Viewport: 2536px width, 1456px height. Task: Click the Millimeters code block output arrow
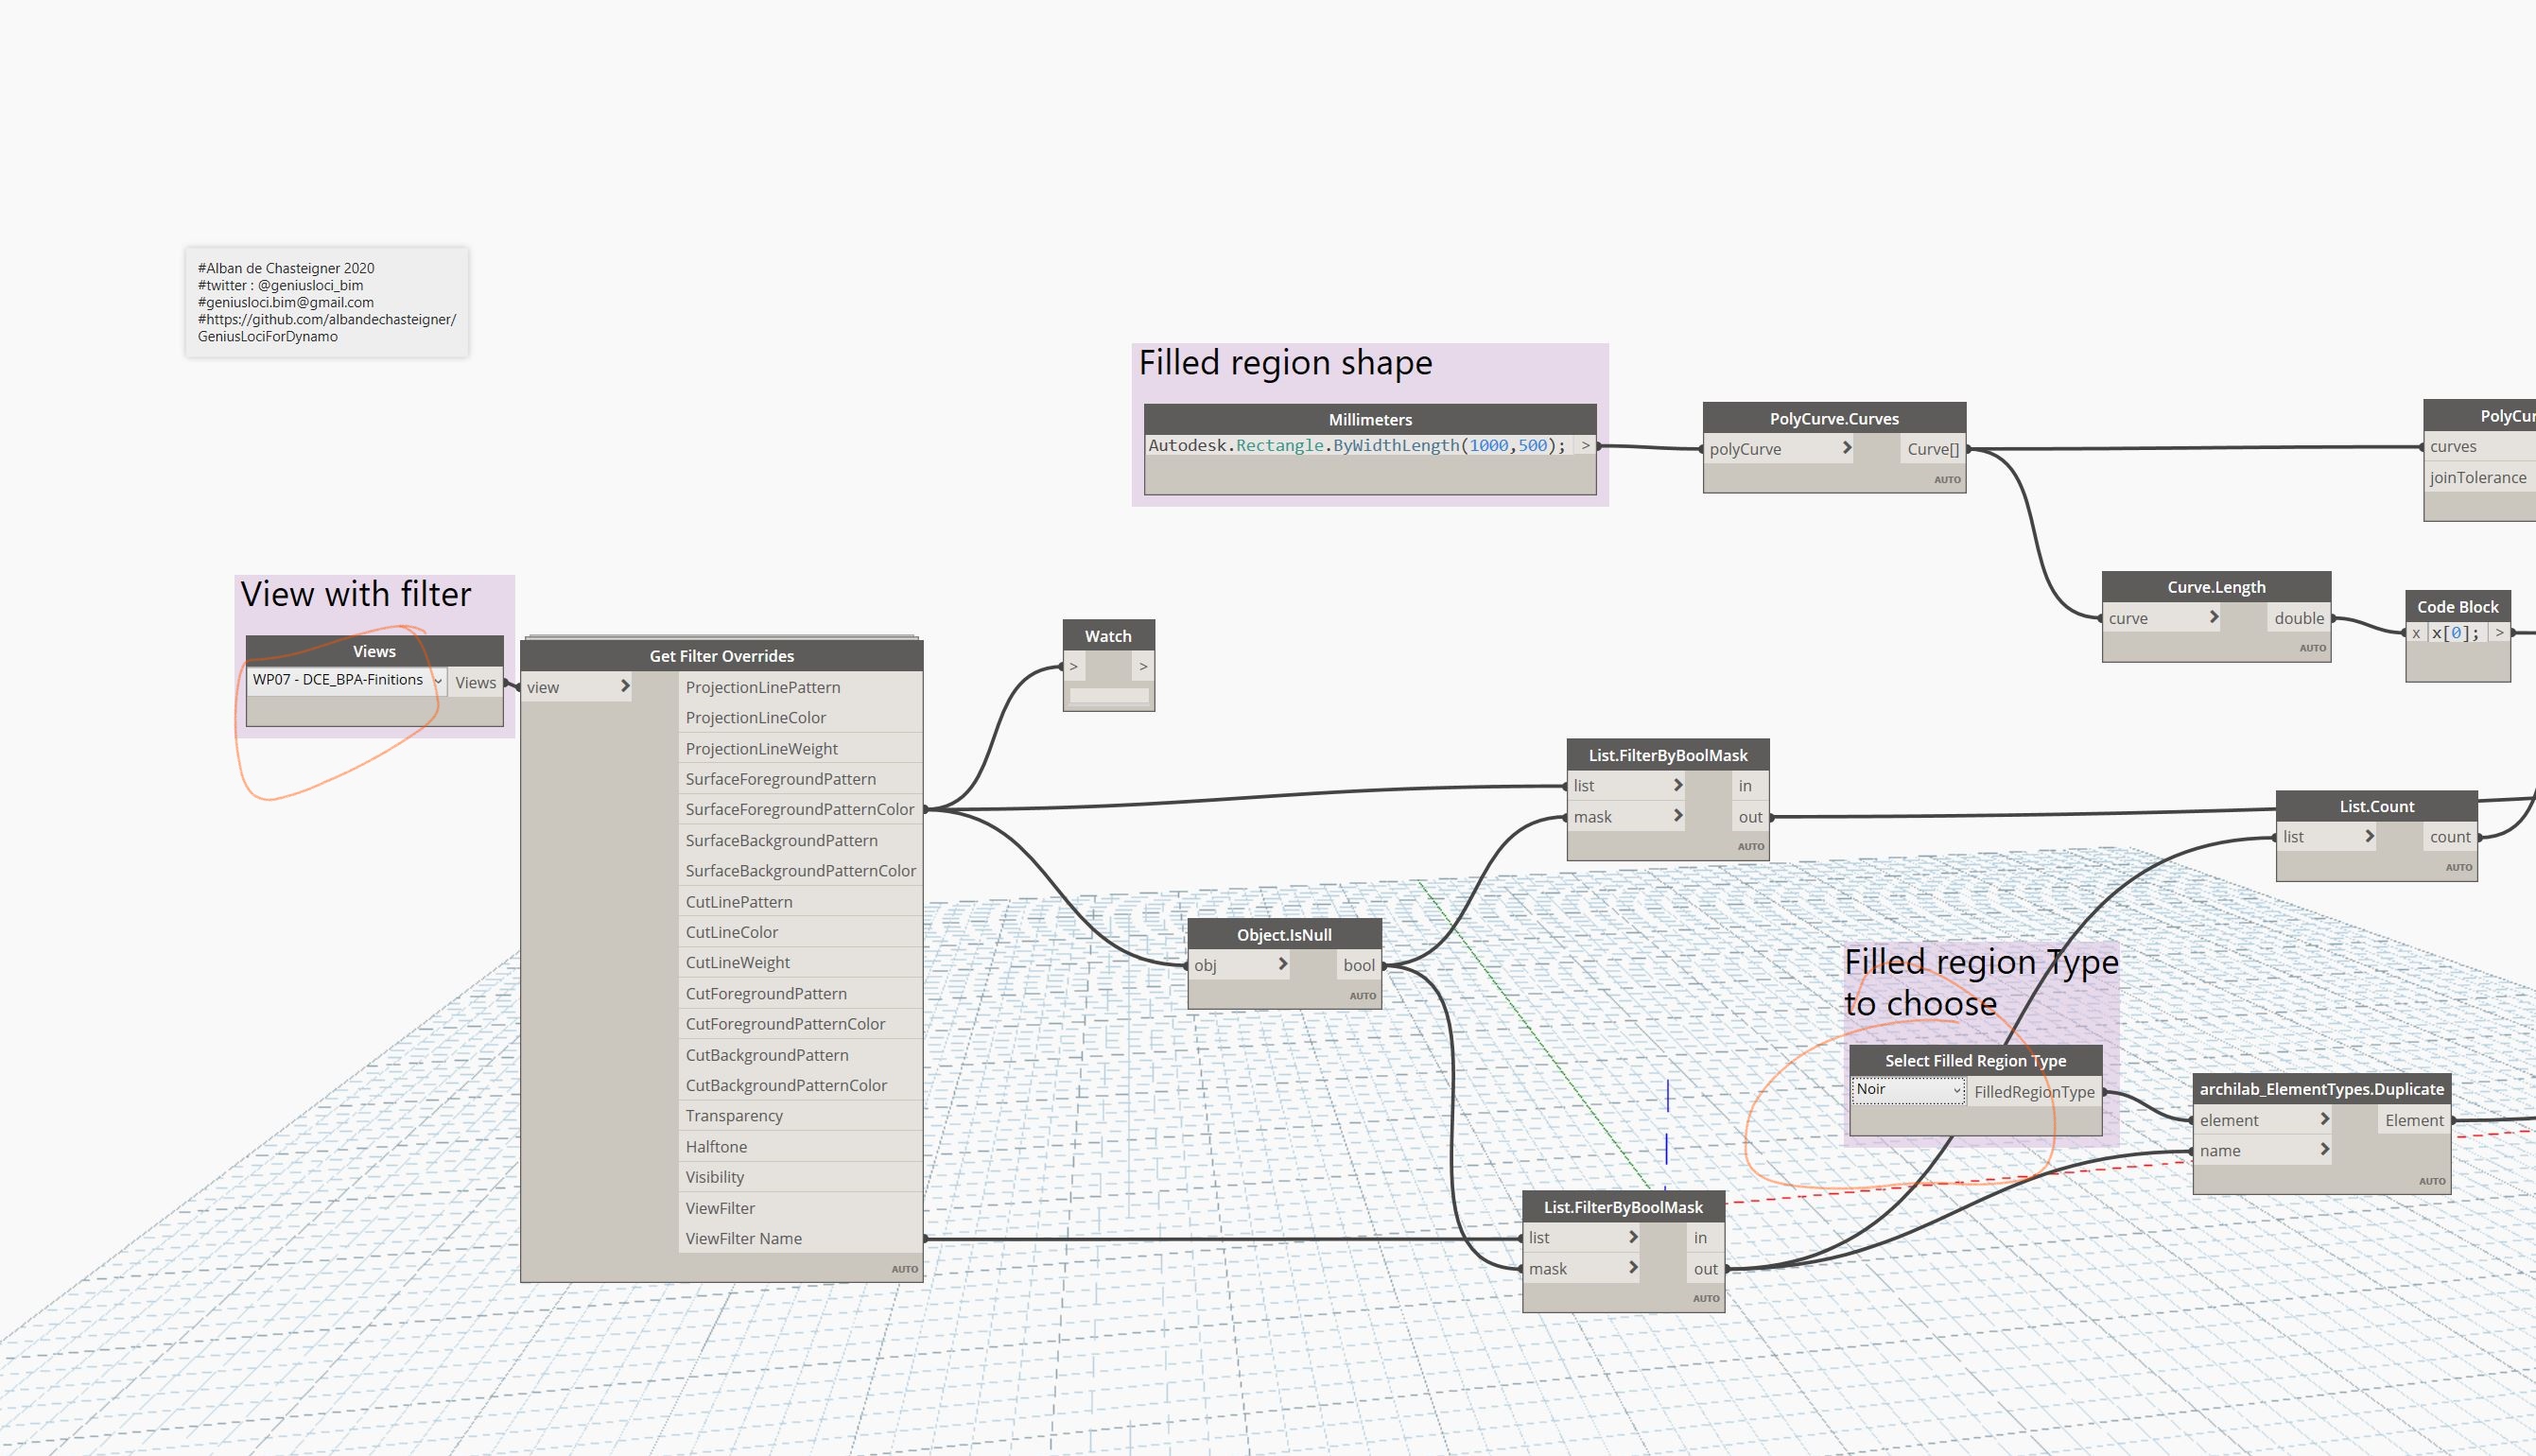(x=1585, y=445)
